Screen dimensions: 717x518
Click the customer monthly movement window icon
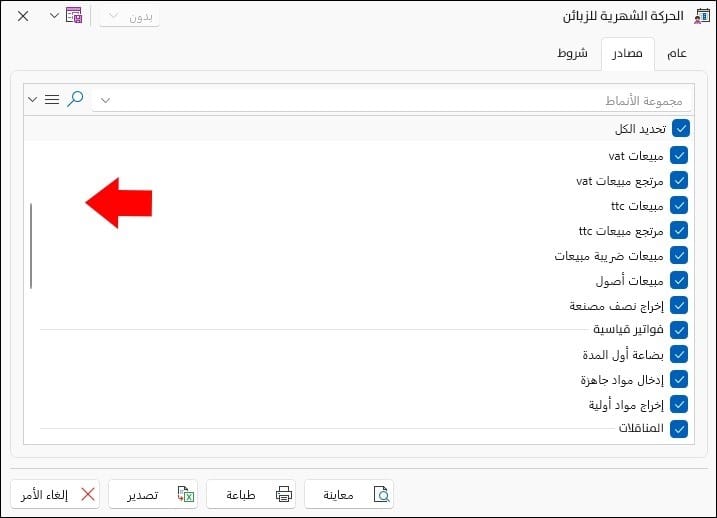(701, 16)
